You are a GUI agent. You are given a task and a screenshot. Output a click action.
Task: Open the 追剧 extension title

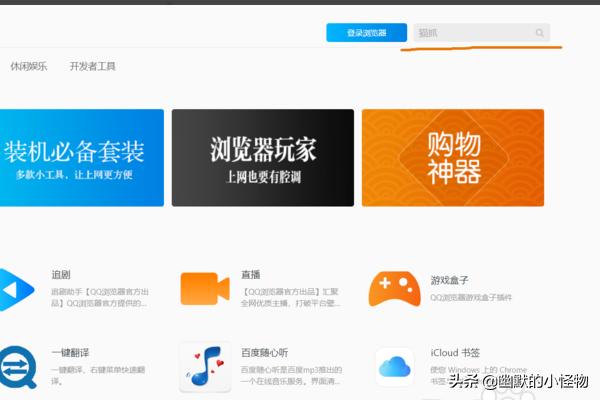[61, 274]
